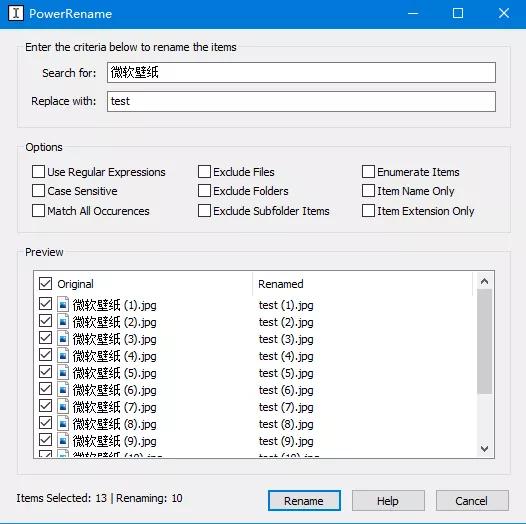Uncheck the 微软壁纸 (2).jpg row checkbox
526x524 pixels.
click(x=45, y=321)
